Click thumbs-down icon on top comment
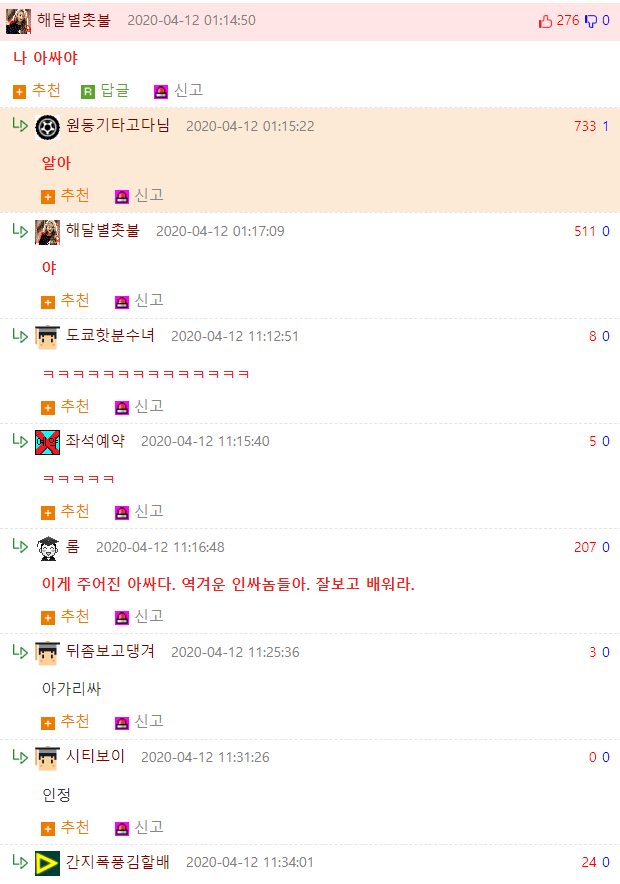The height and width of the screenshot is (884, 620). coord(590,21)
